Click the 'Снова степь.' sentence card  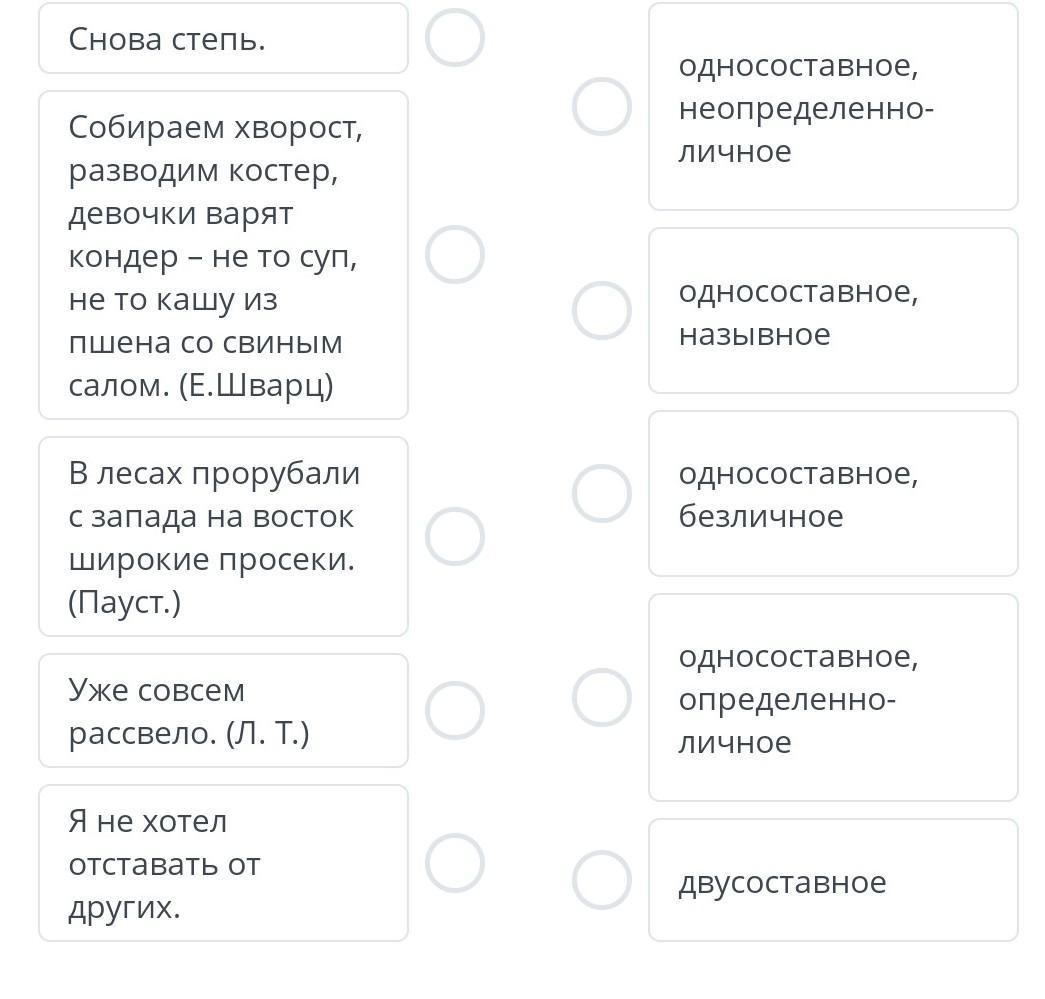(x=223, y=39)
